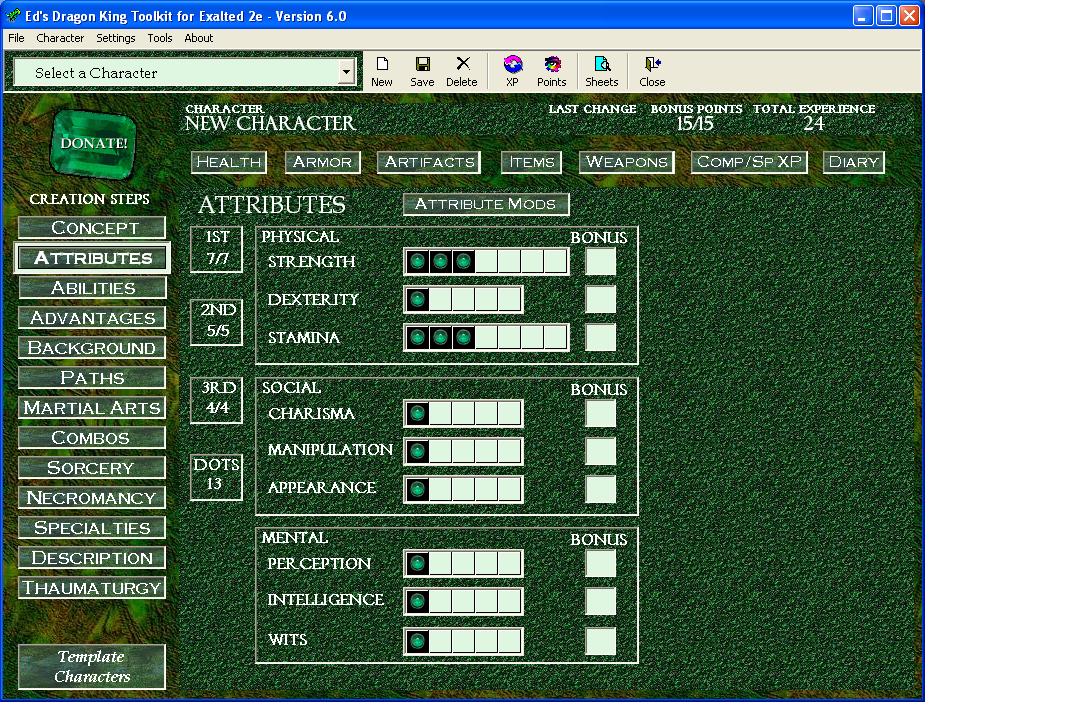Click the Appearance bonus box

(x=600, y=489)
